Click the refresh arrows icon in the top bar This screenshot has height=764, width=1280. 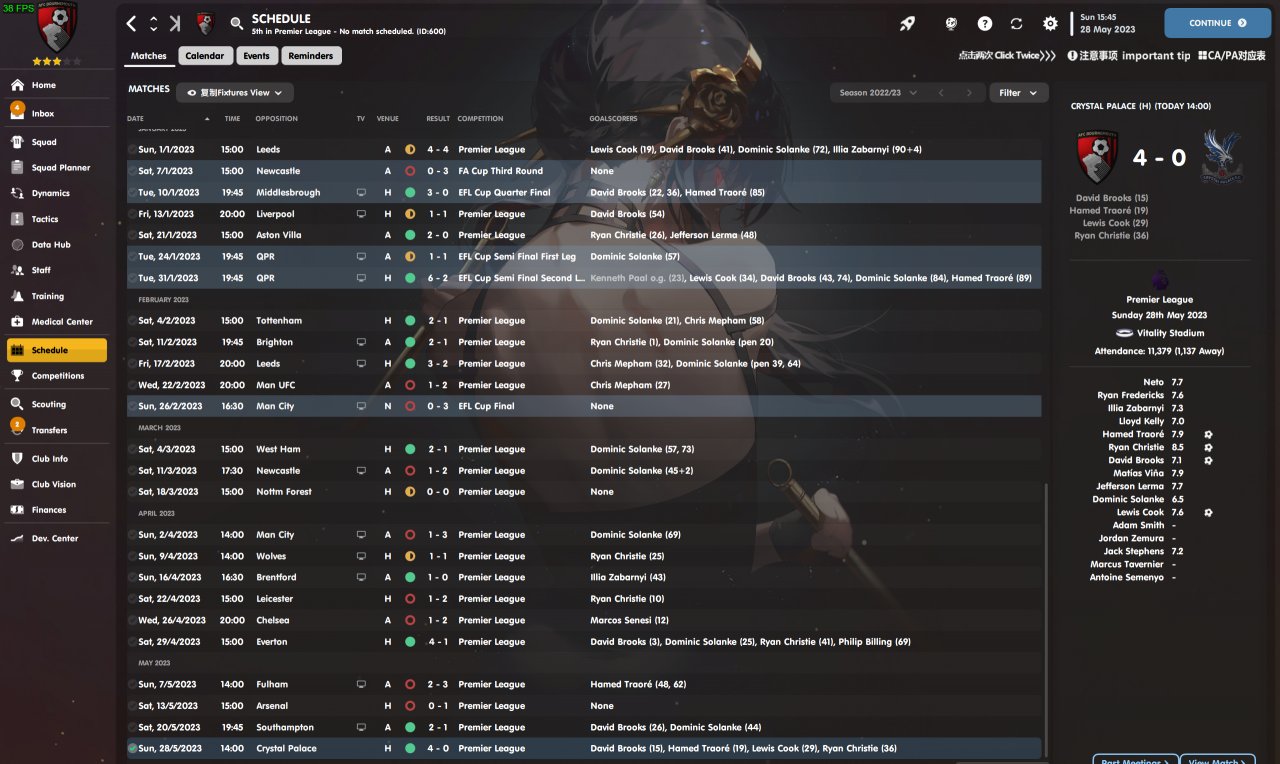pyautogui.click(x=1017, y=23)
